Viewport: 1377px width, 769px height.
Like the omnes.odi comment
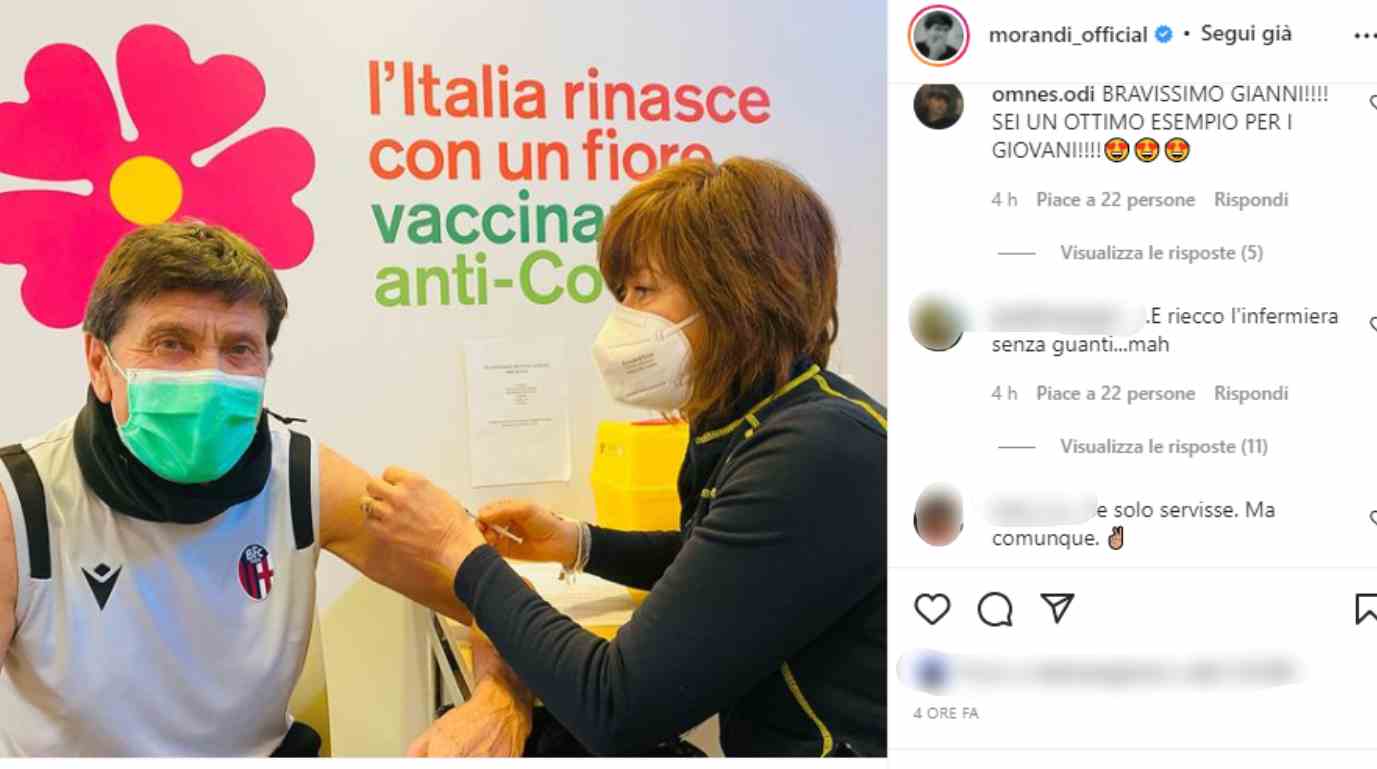1372,101
